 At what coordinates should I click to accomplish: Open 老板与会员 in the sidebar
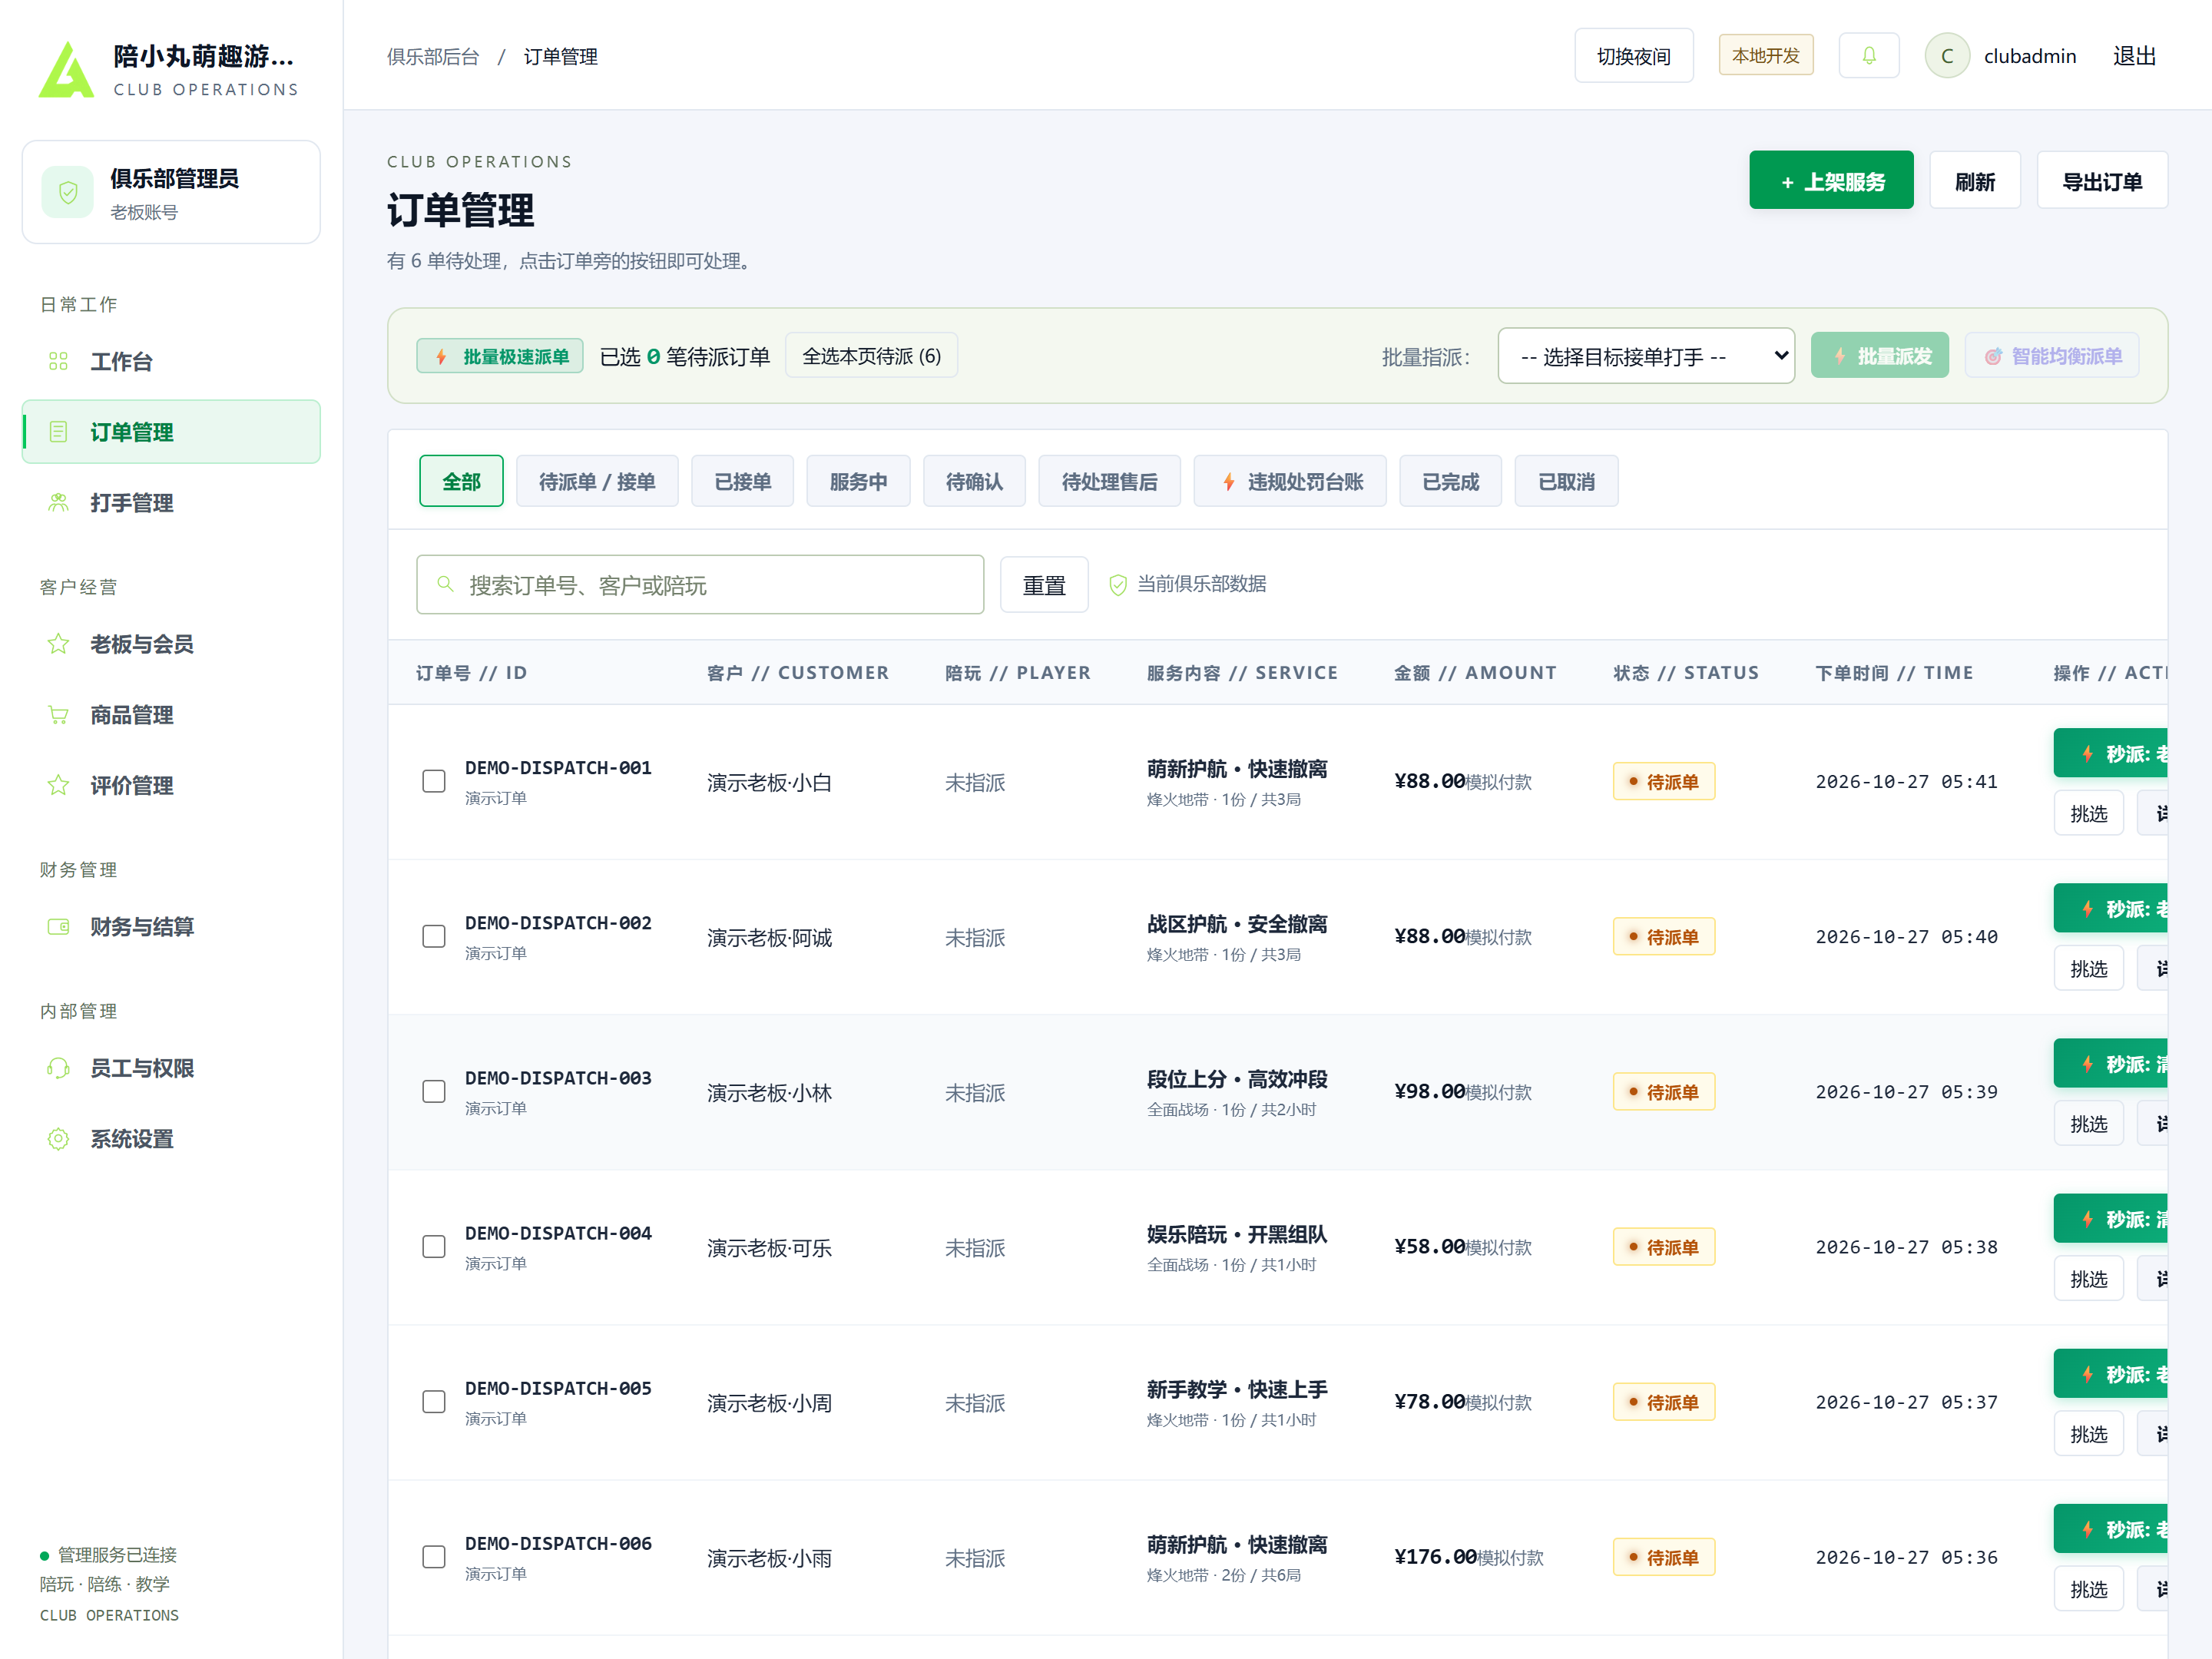tap(171, 644)
